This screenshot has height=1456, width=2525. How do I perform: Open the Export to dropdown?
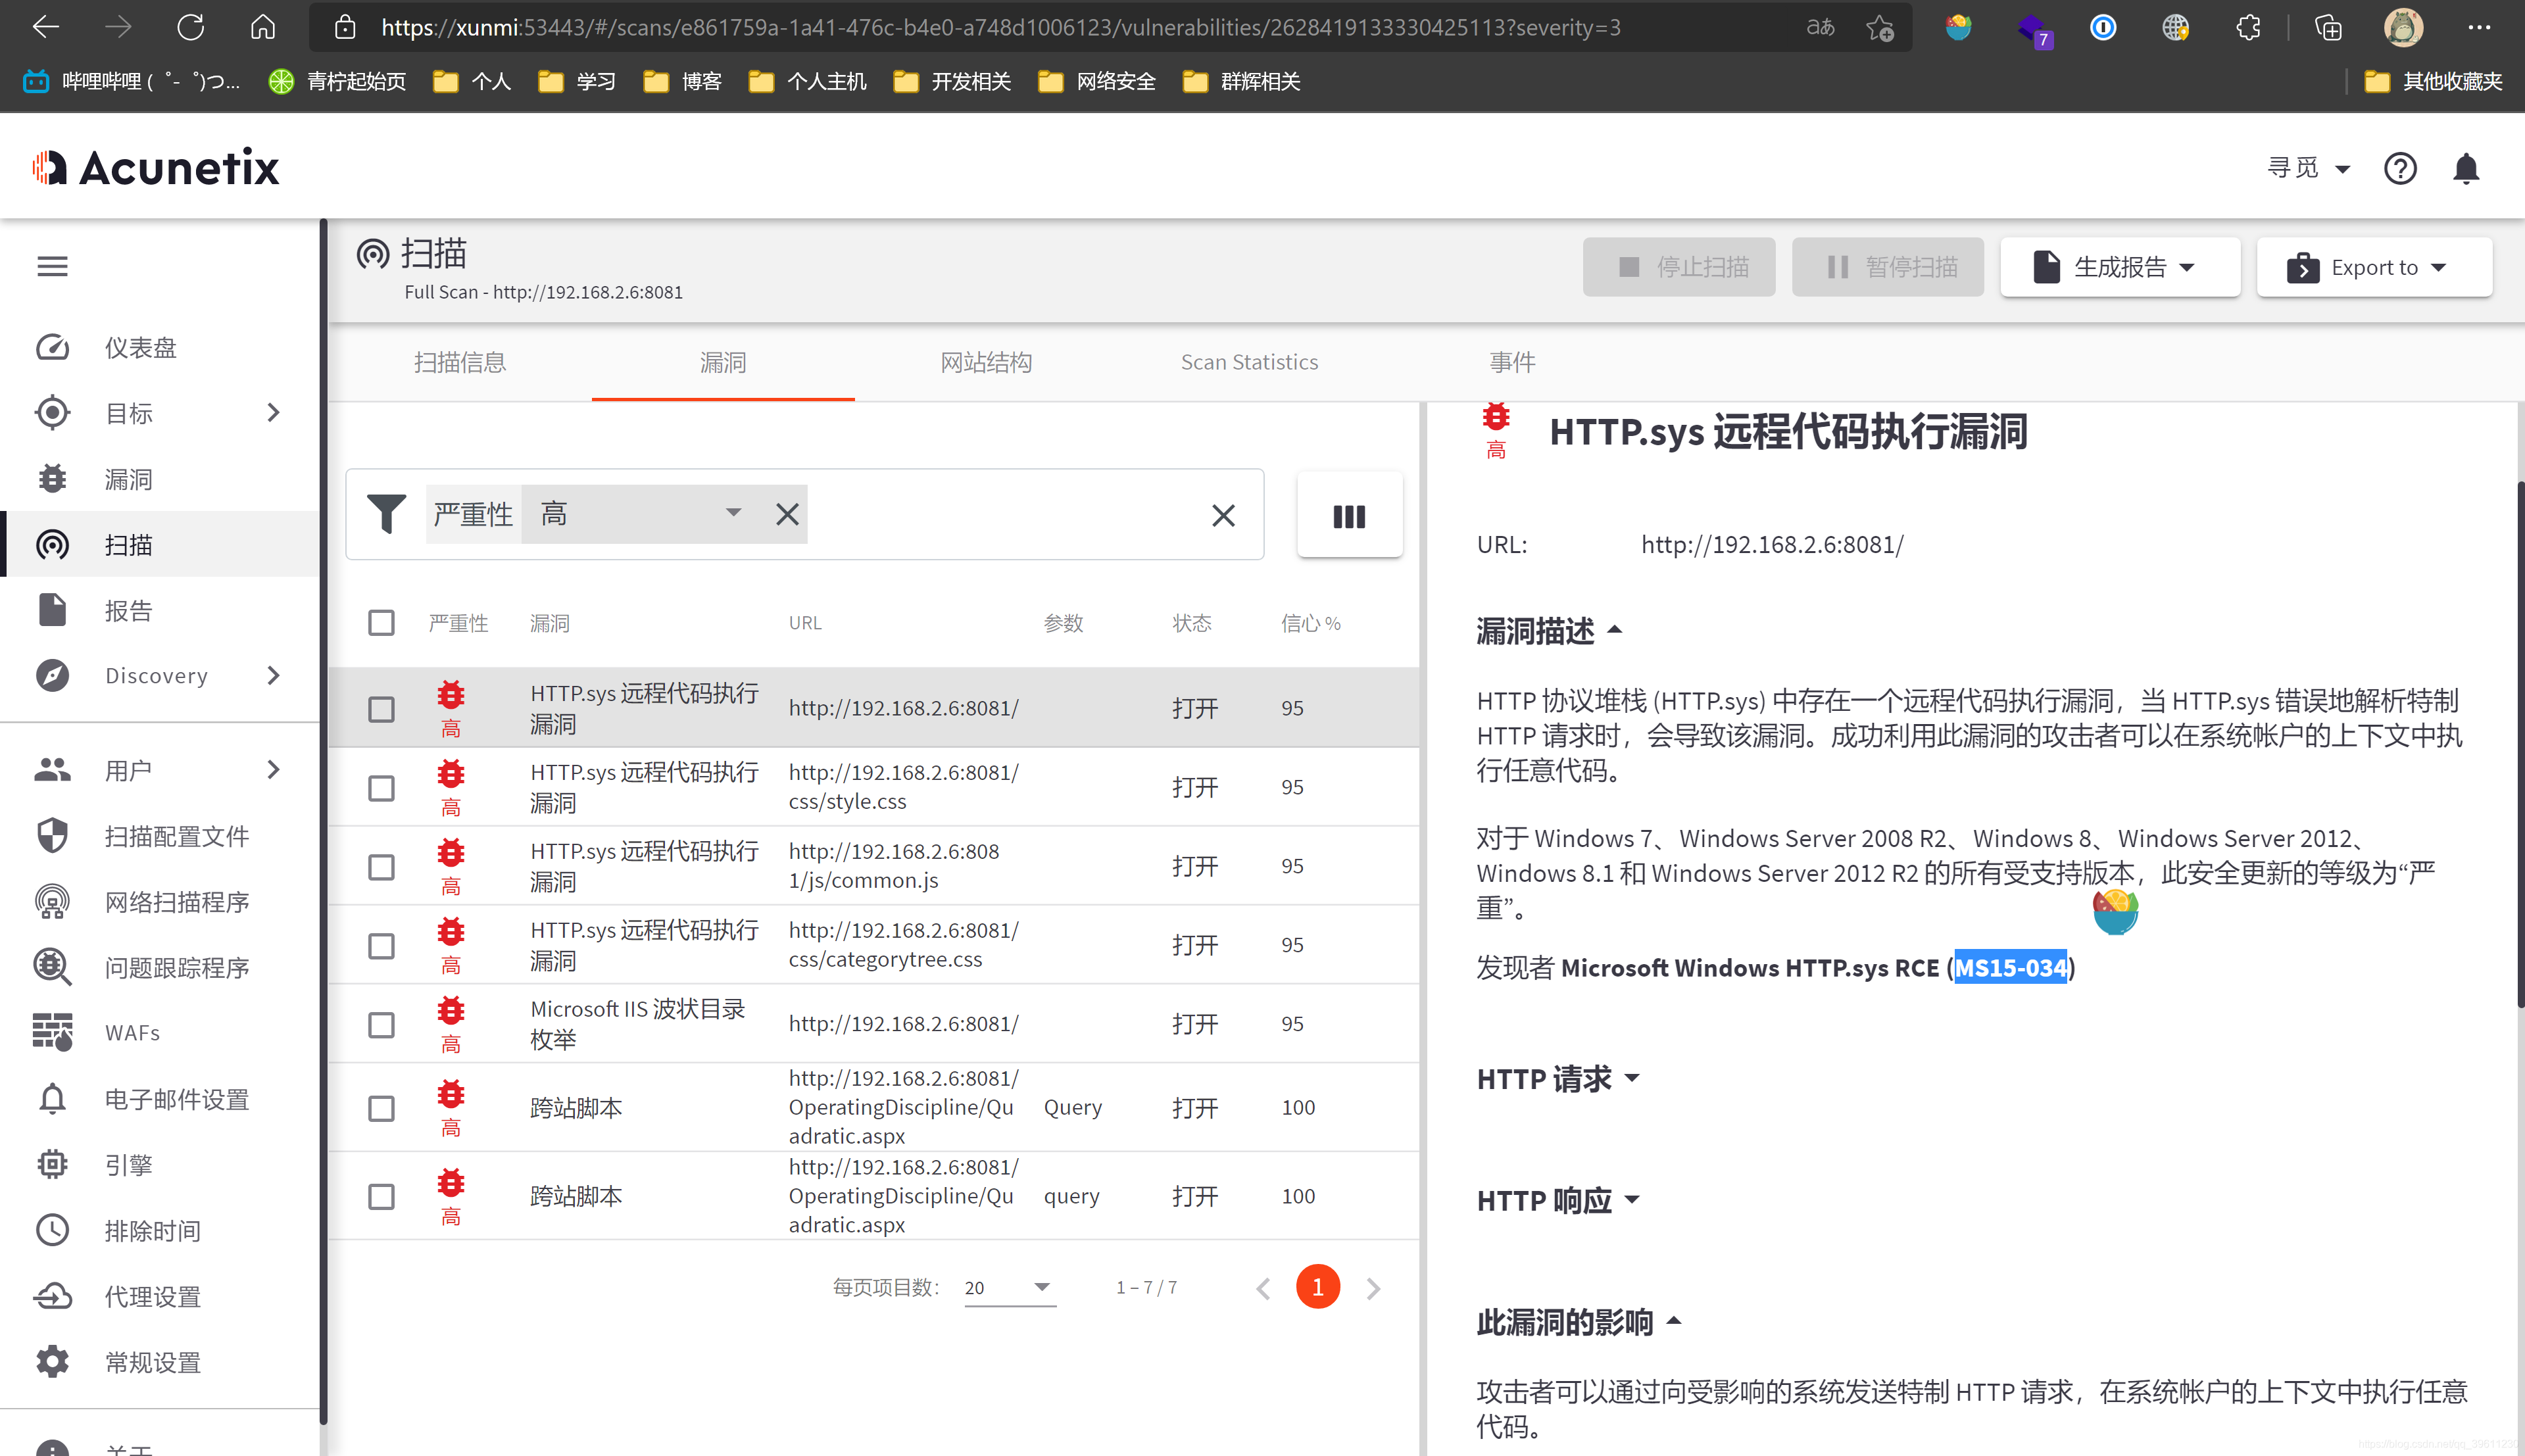[2374, 267]
